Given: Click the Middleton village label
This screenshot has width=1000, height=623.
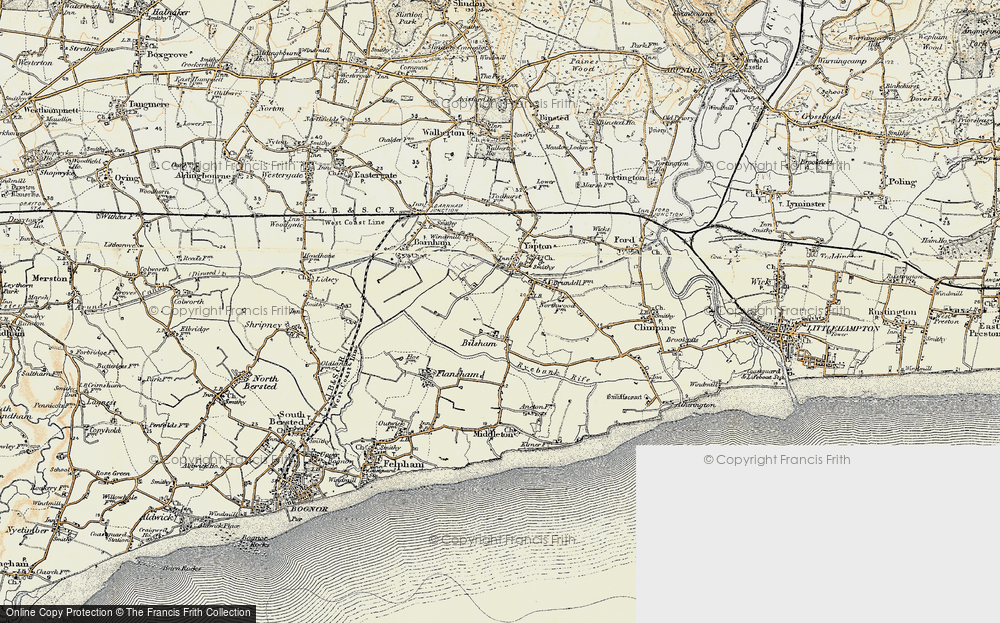Looking at the screenshot, I should point(492,434).
